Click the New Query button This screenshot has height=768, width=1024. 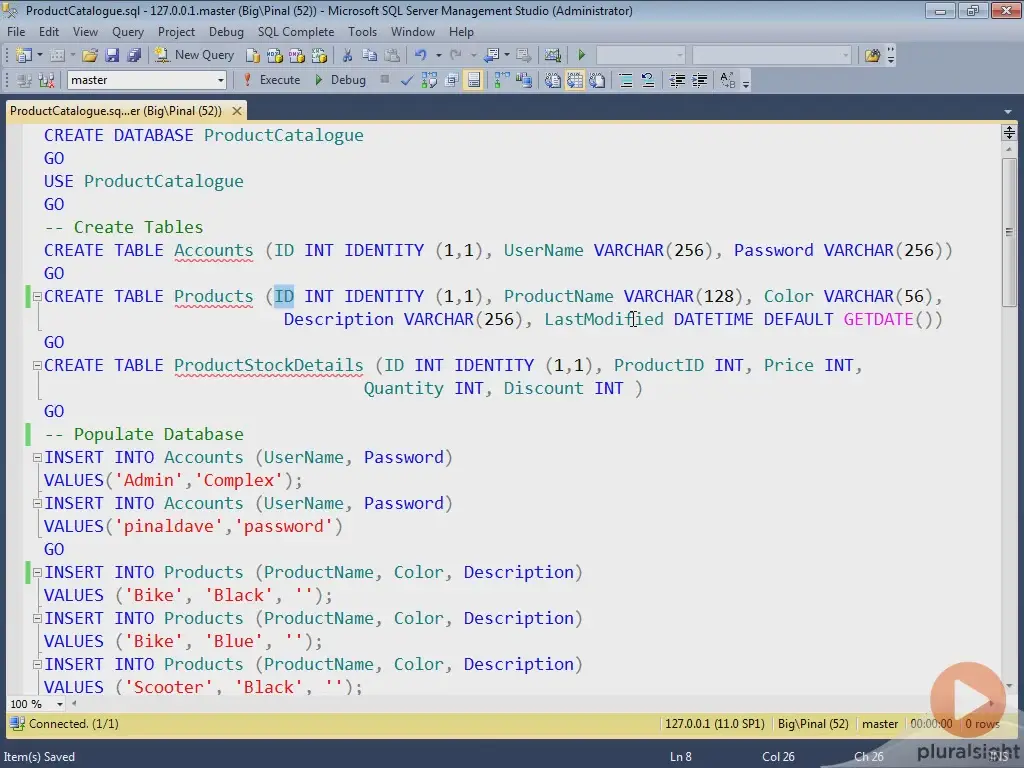pos(194,56)
